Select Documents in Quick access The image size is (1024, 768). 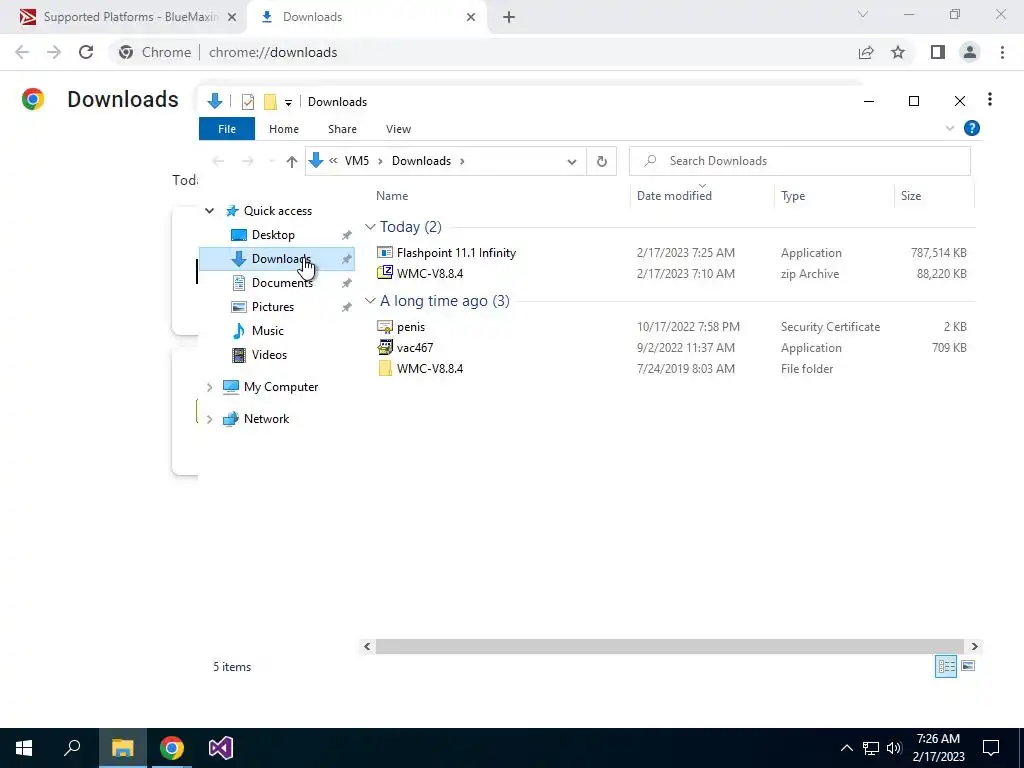click(x=282, y=282)
